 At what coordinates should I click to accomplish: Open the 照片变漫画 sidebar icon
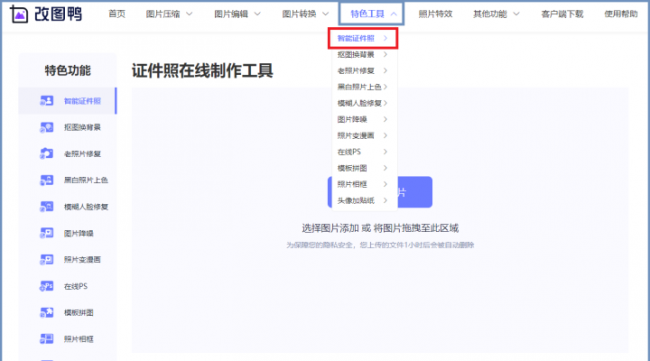pyautogui.click(x=46, y=259)
